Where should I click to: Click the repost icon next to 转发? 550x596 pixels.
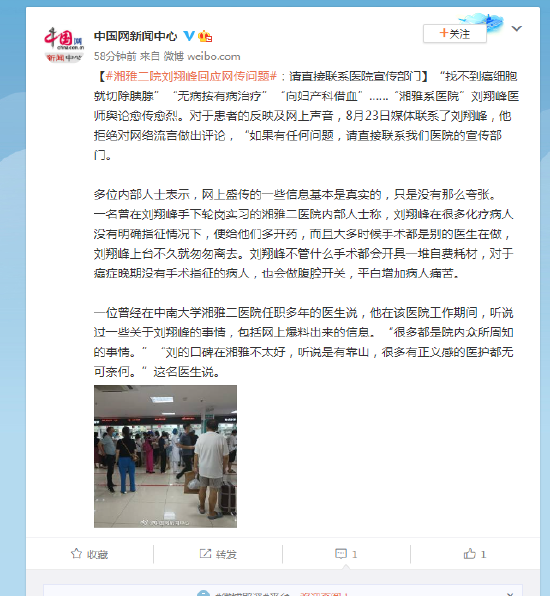coord(205,553)
